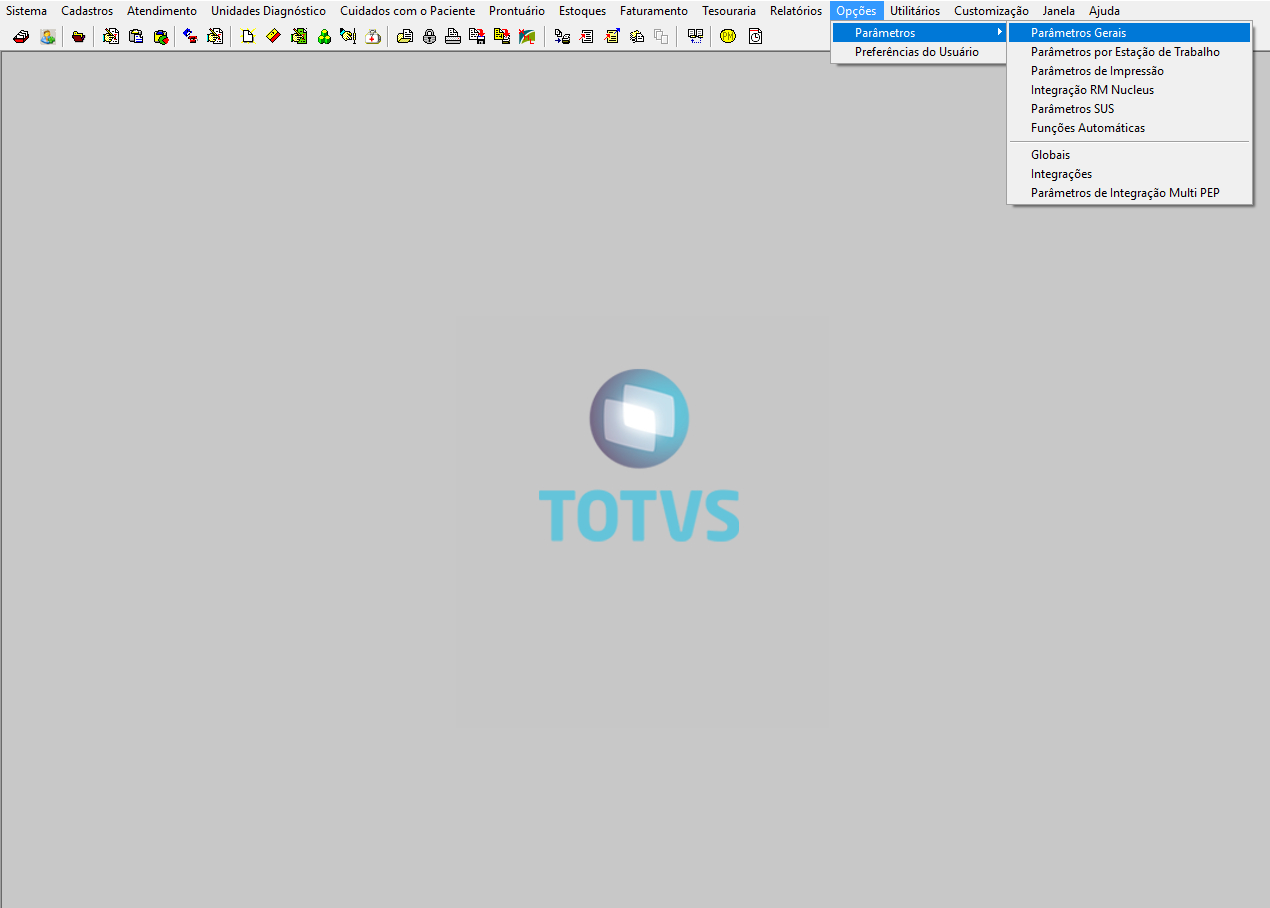Viewport: 1270px width, 908px height.
Task: Select Parâmetros por Estação de Trabalho
Action: click(1130, 52)
